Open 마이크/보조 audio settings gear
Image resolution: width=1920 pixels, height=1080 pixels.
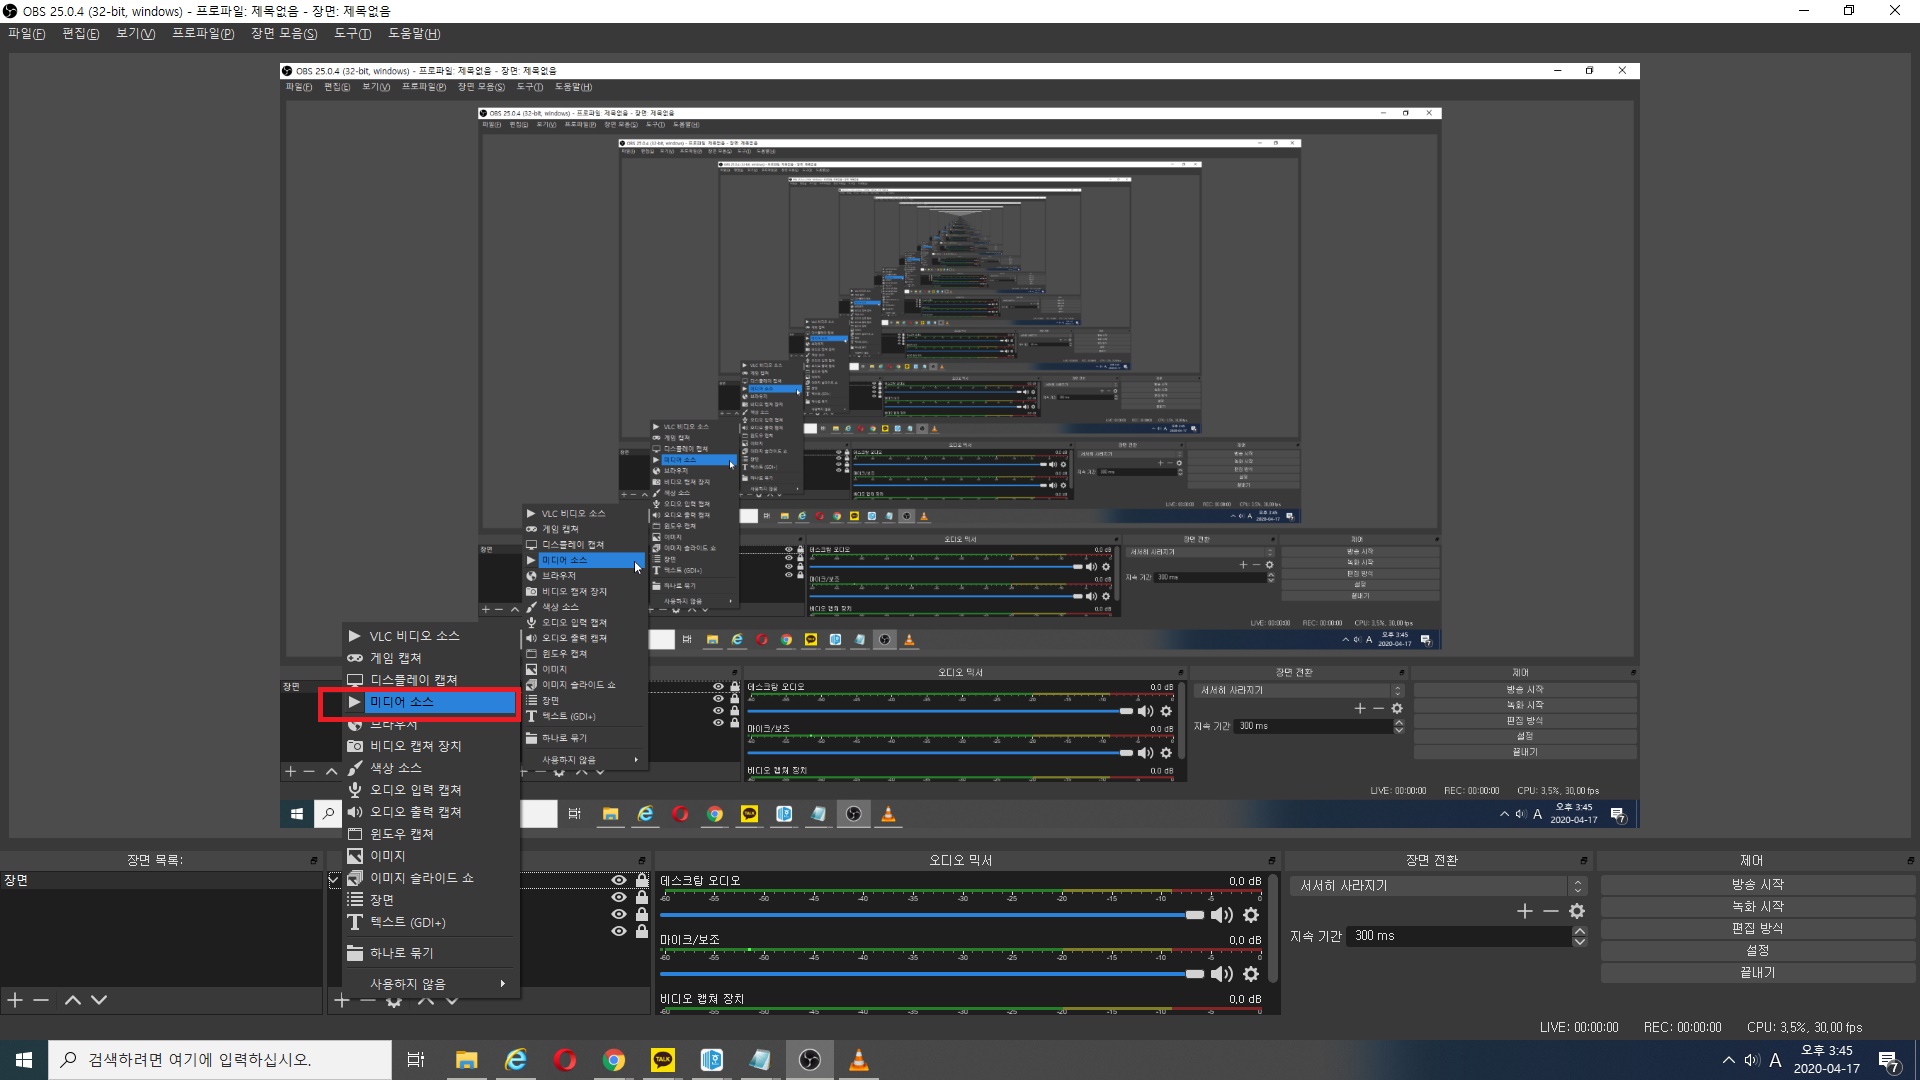[1251, 974]
